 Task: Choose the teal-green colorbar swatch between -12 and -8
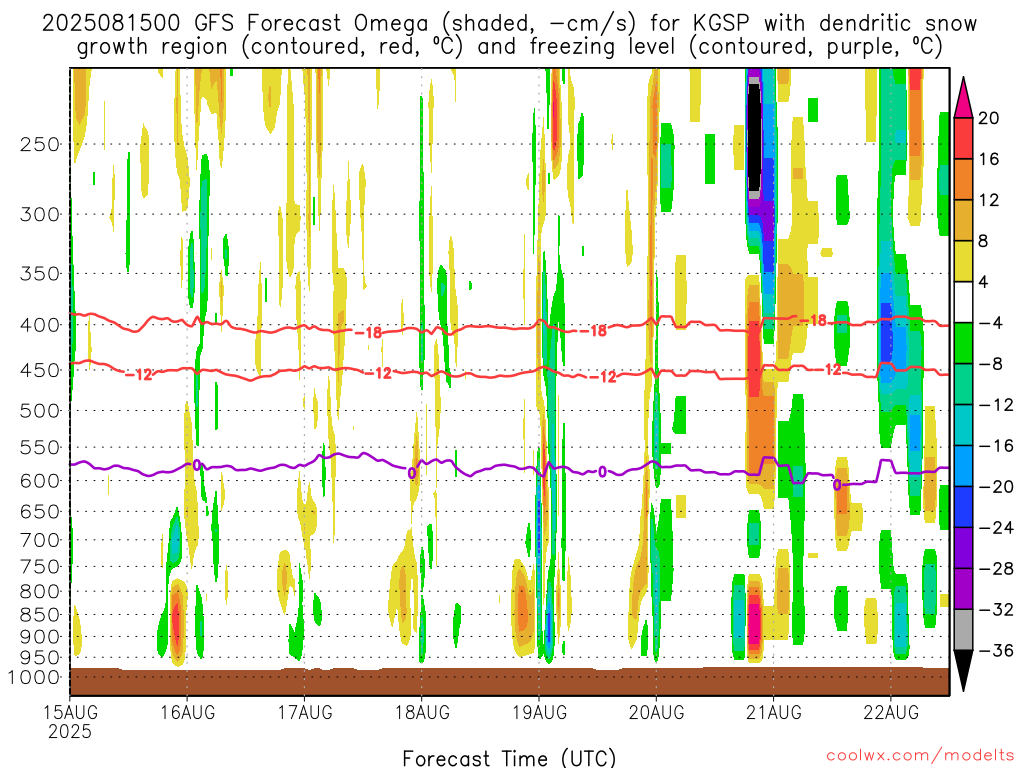pos(963,384)
